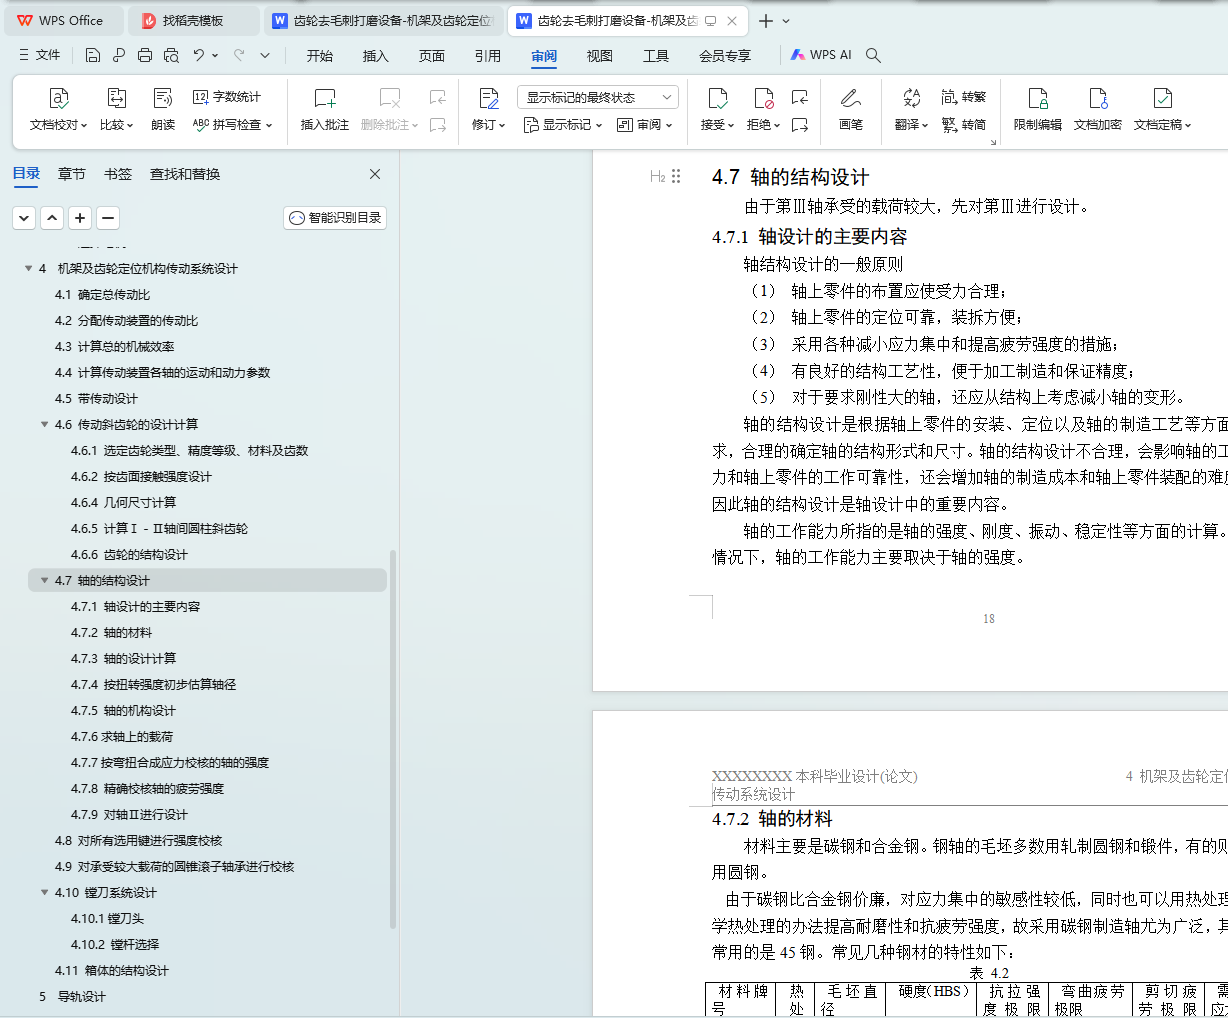
Task: Open the 会员专享 ribbon tab
Action: point(725,56)
